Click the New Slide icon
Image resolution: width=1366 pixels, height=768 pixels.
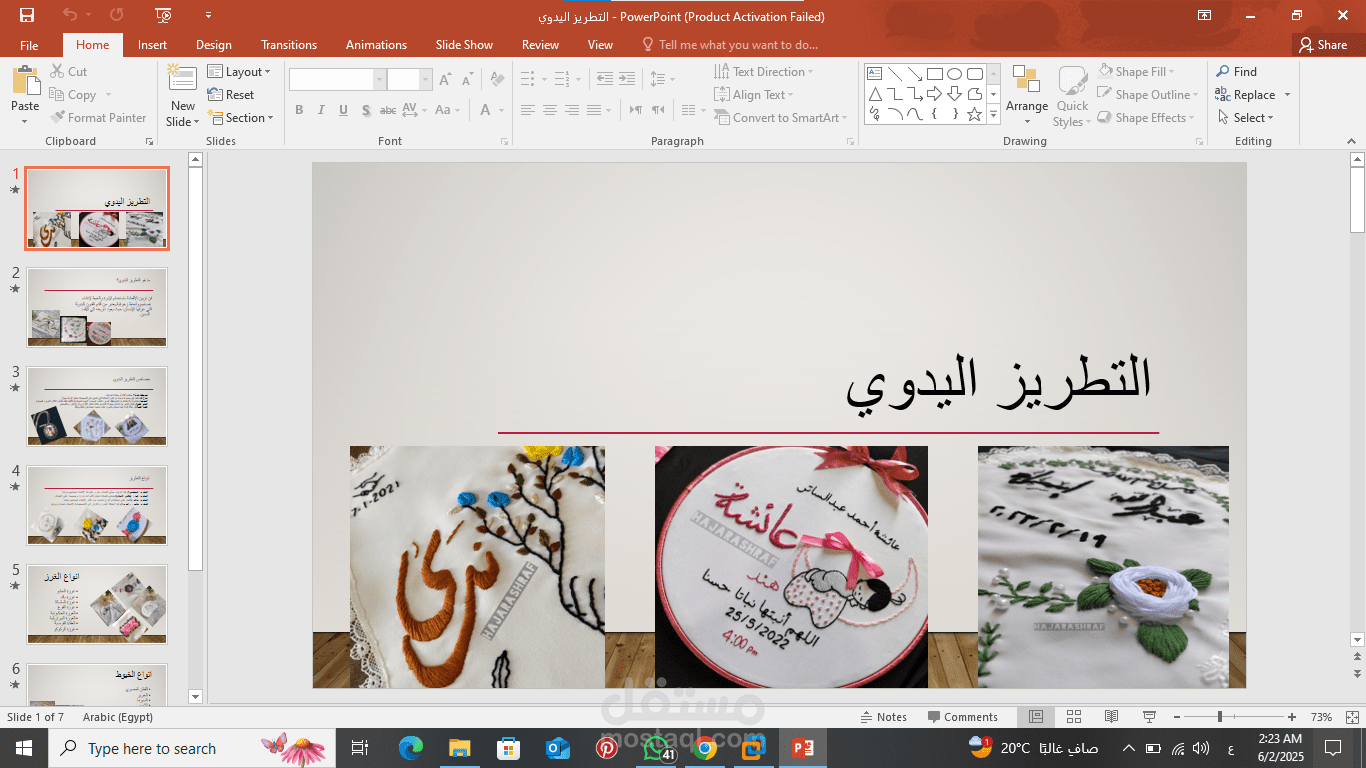pyautogui.click(x=182, y=78)
